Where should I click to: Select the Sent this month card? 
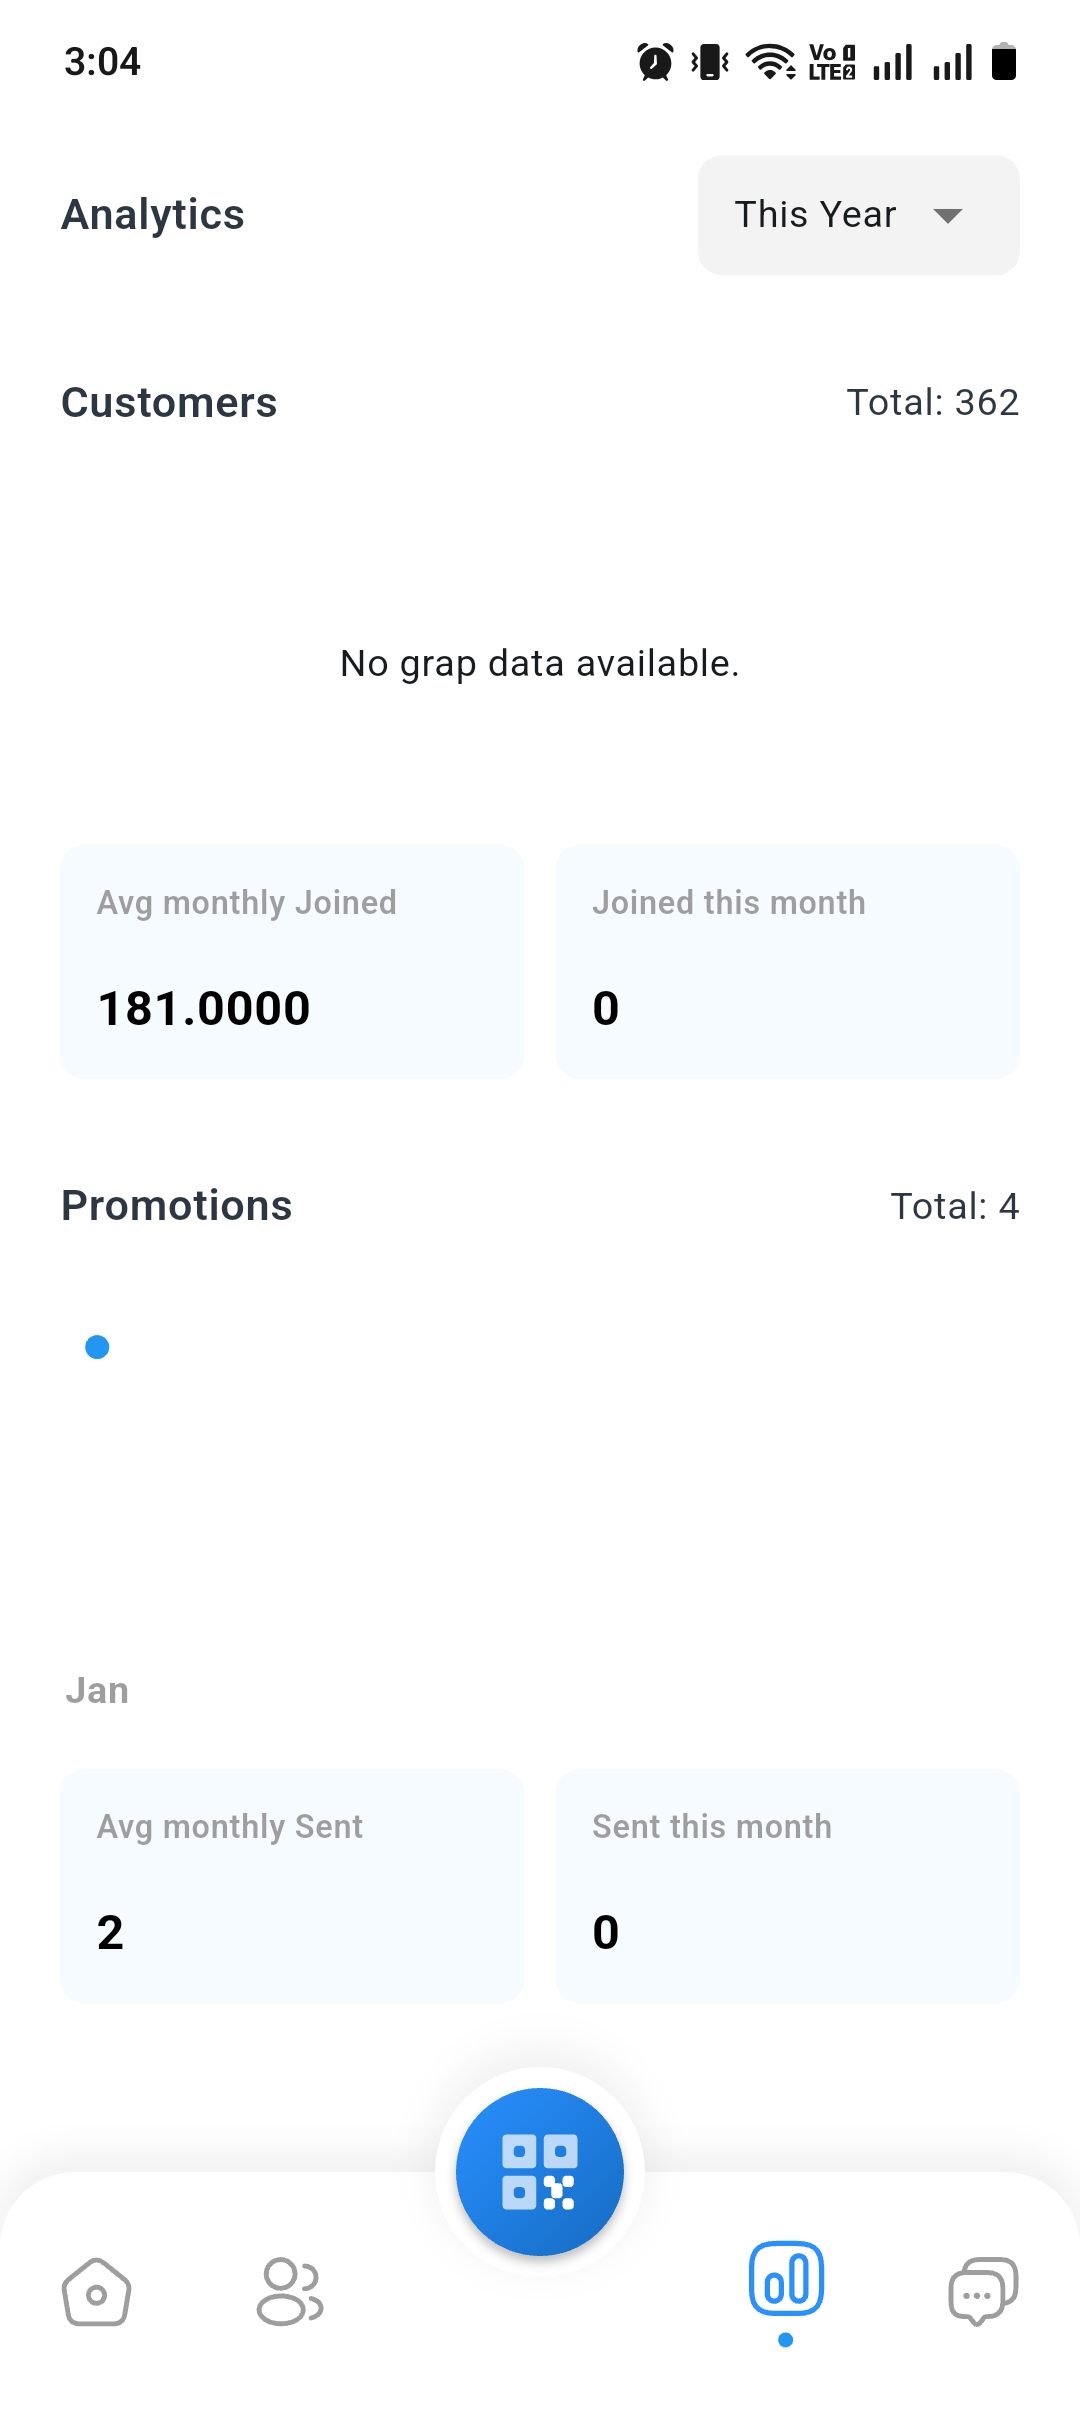(787, 1886)
